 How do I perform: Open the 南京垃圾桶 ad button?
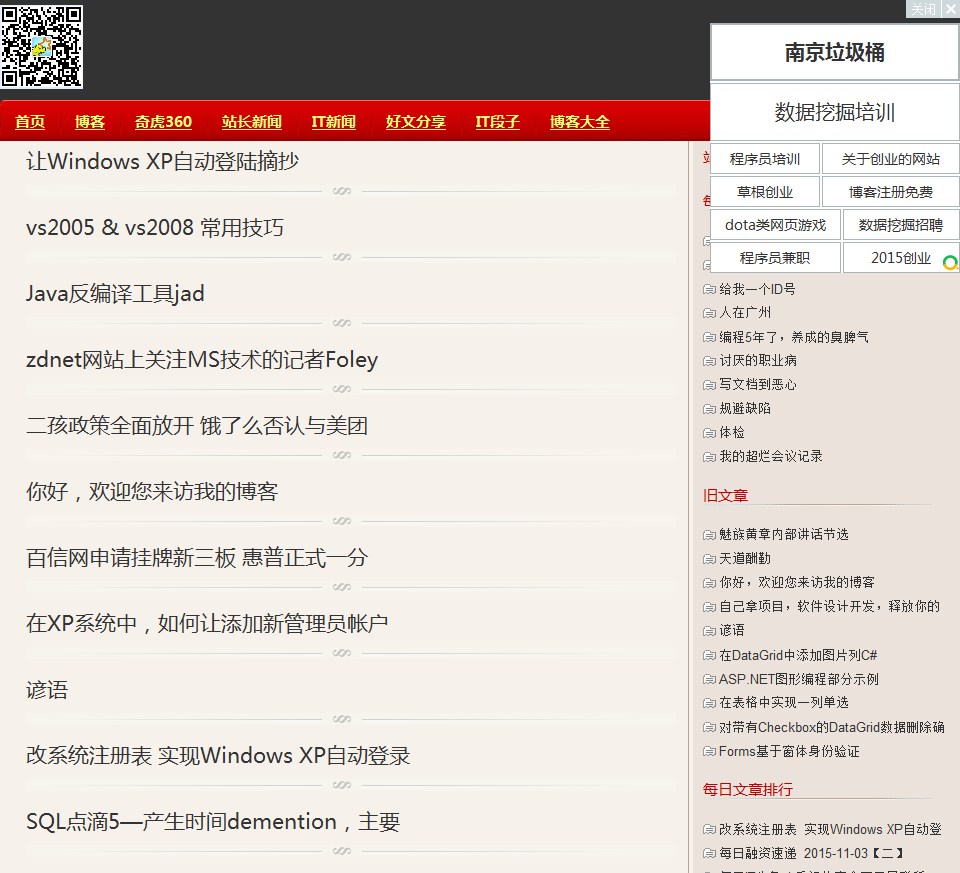click(834, 53)
